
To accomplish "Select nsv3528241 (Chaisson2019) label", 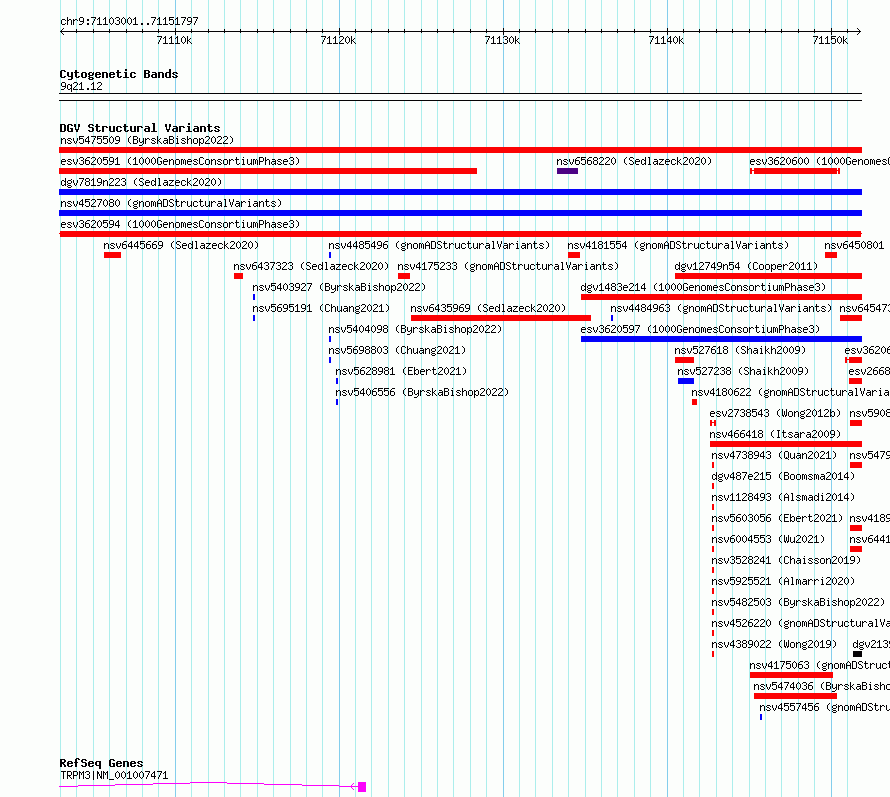I will (786, 560).
